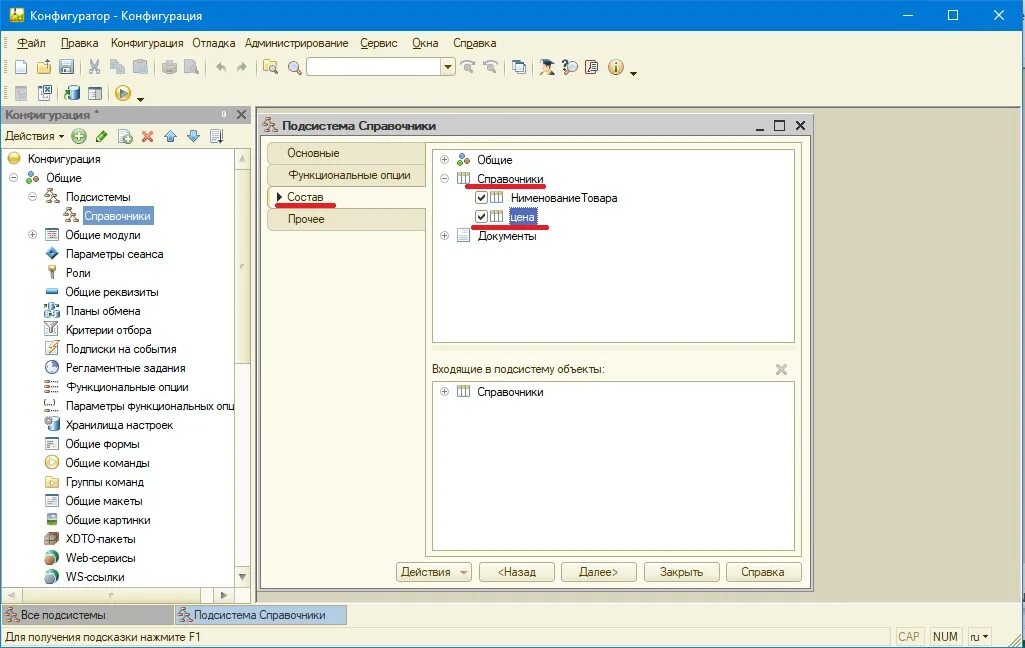The width and height of the screenshot is (1025, 648).
Task: Click the Open file toolbar icon
Action: tap(44, 67)
